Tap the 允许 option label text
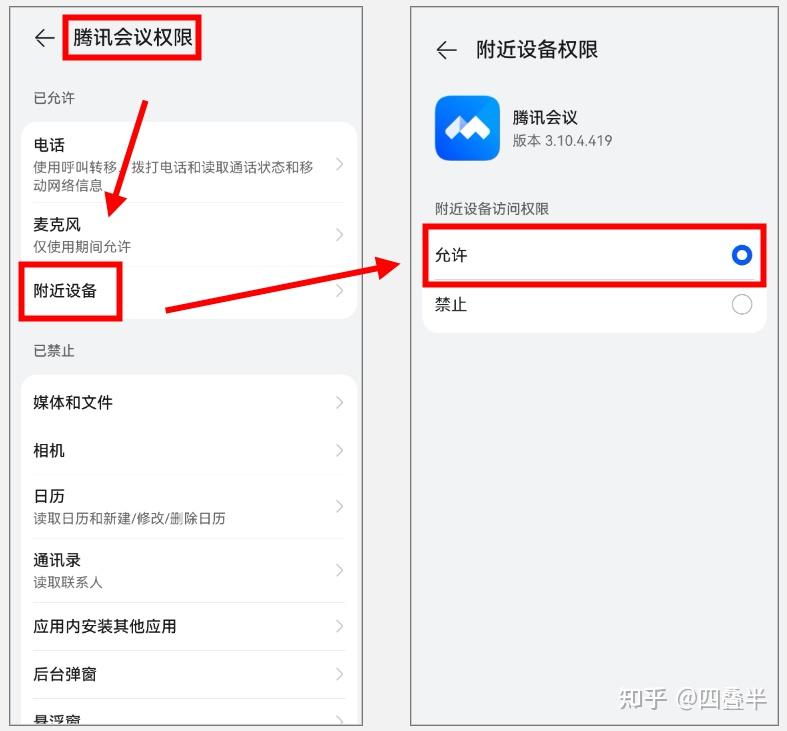Image resolution: width=787 pixels, height=731 pixels. [451, 255]
